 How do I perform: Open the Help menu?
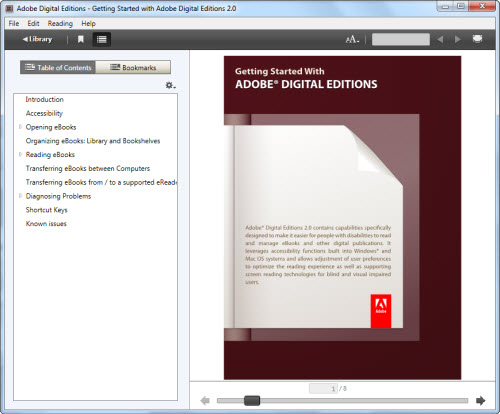coord(88,23)
